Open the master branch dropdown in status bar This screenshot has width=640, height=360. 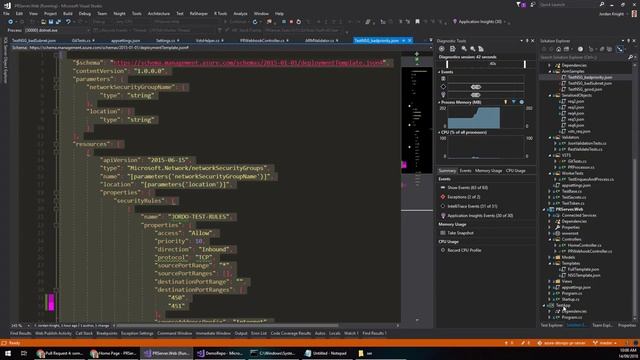click(604, 343)
